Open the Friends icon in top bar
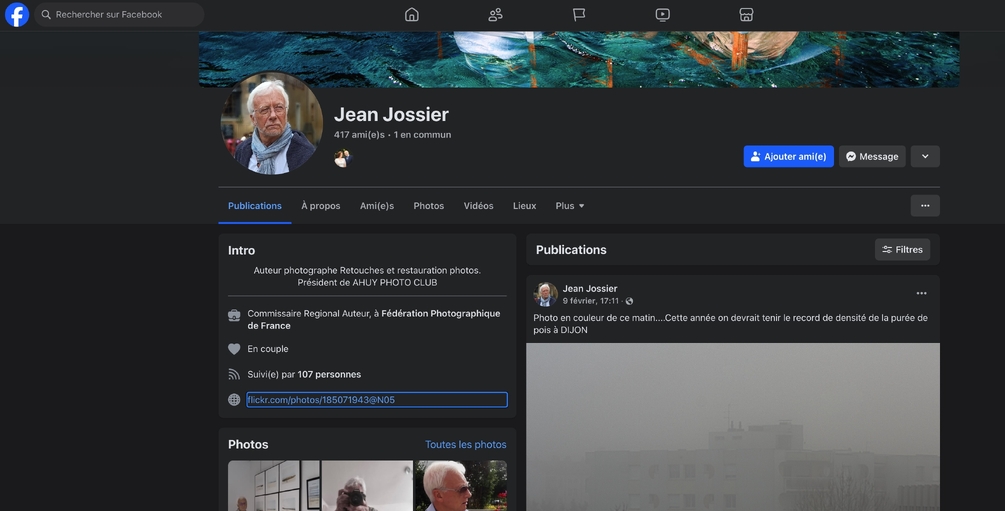The height and width of the screenshot is (511, 1005). point(495,15)
